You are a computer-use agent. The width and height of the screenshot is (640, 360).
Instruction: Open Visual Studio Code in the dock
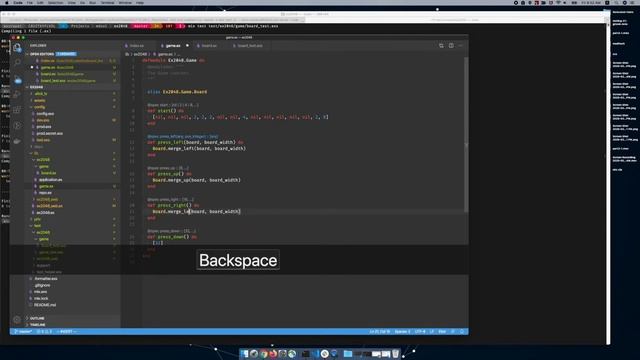click(x=316, y=353)
